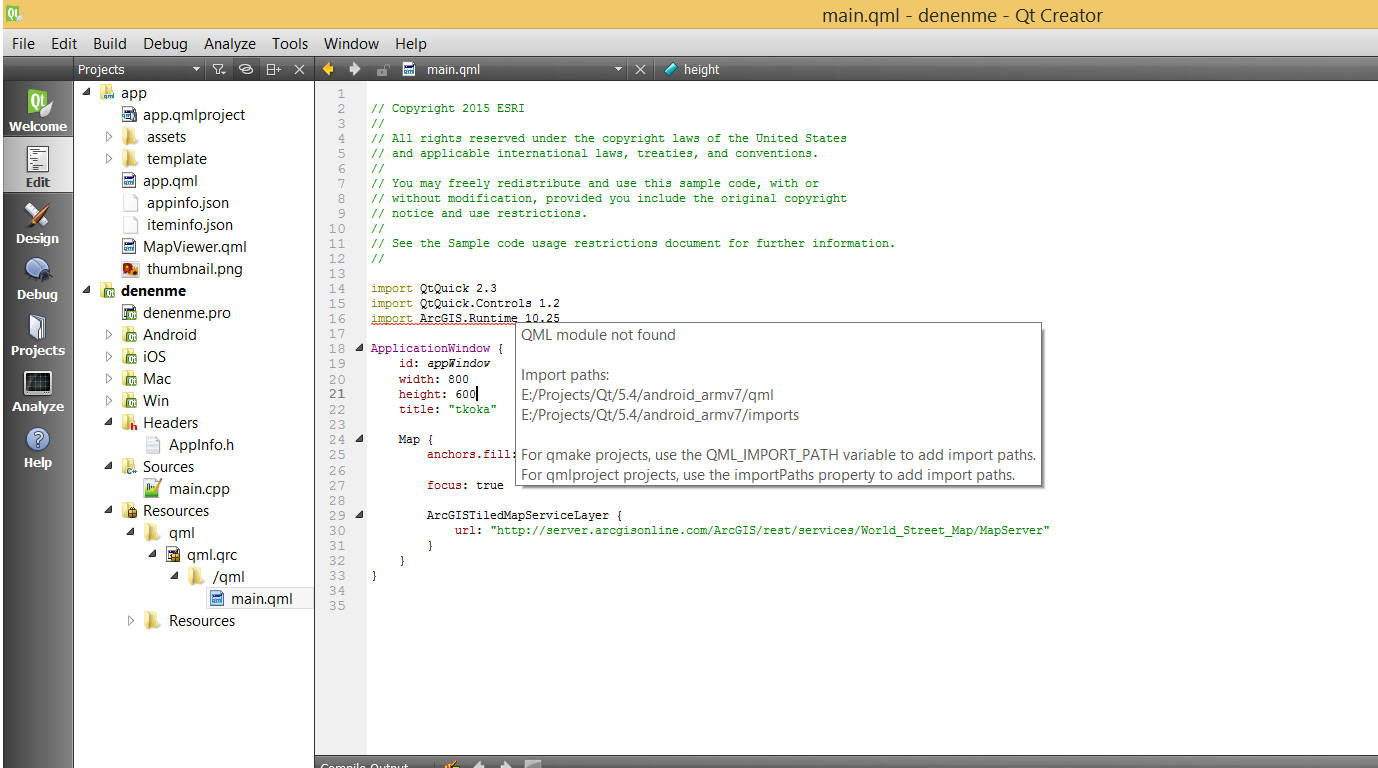Click the main.qml document icon in editor toolbar
The width and height of the screenshot is (1378, 768).
(x=409, y=69)
